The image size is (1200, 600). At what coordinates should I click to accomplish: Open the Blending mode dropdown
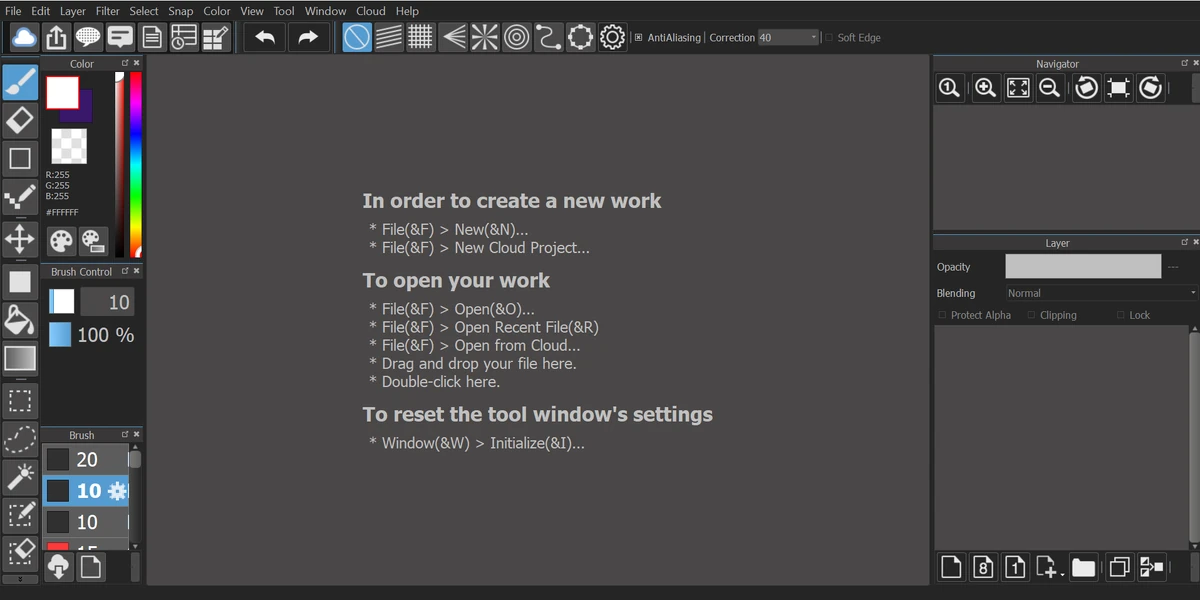click(1101, 293)
